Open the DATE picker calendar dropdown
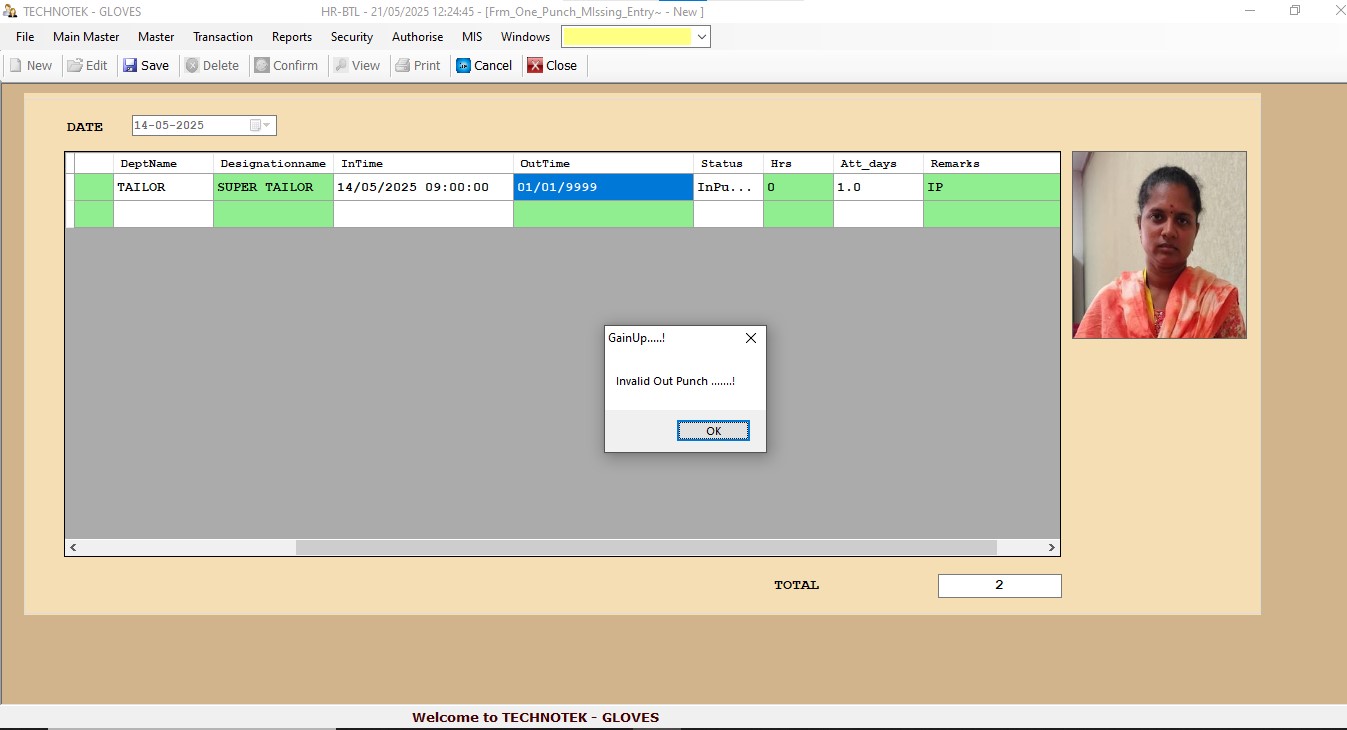The width and height of the screenshot is (1347, 730). point(260,126)
